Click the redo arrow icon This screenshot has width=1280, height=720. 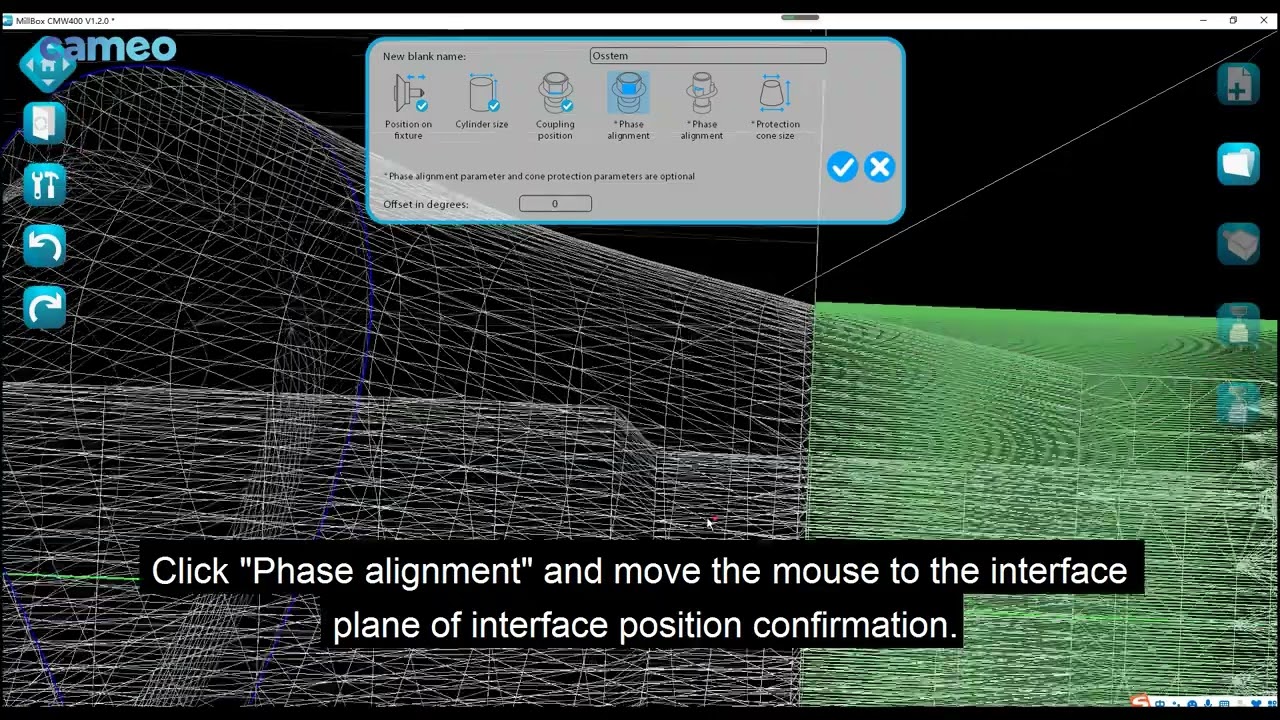pyautogui.click(x=44, y=308)
